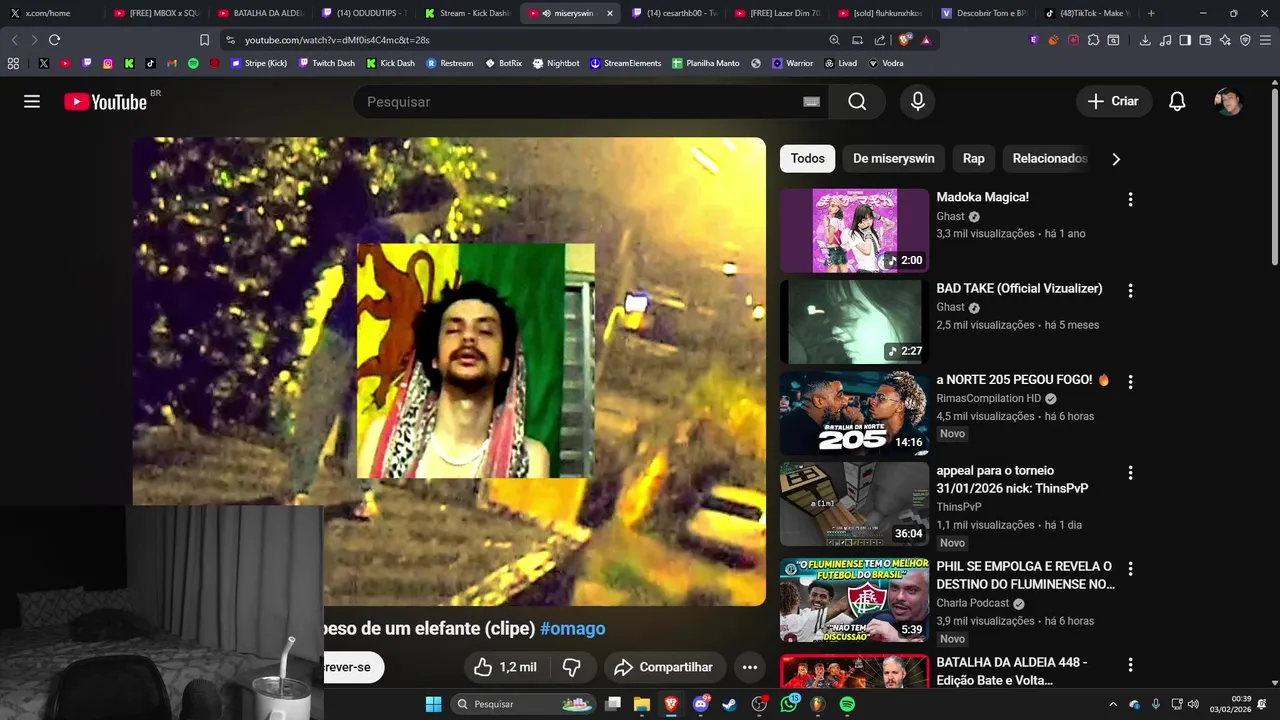This screenshot has width=1280, height=720.
Task: Open new tab with plus button
Action: pyautogui.click(x=1151, y=13)
